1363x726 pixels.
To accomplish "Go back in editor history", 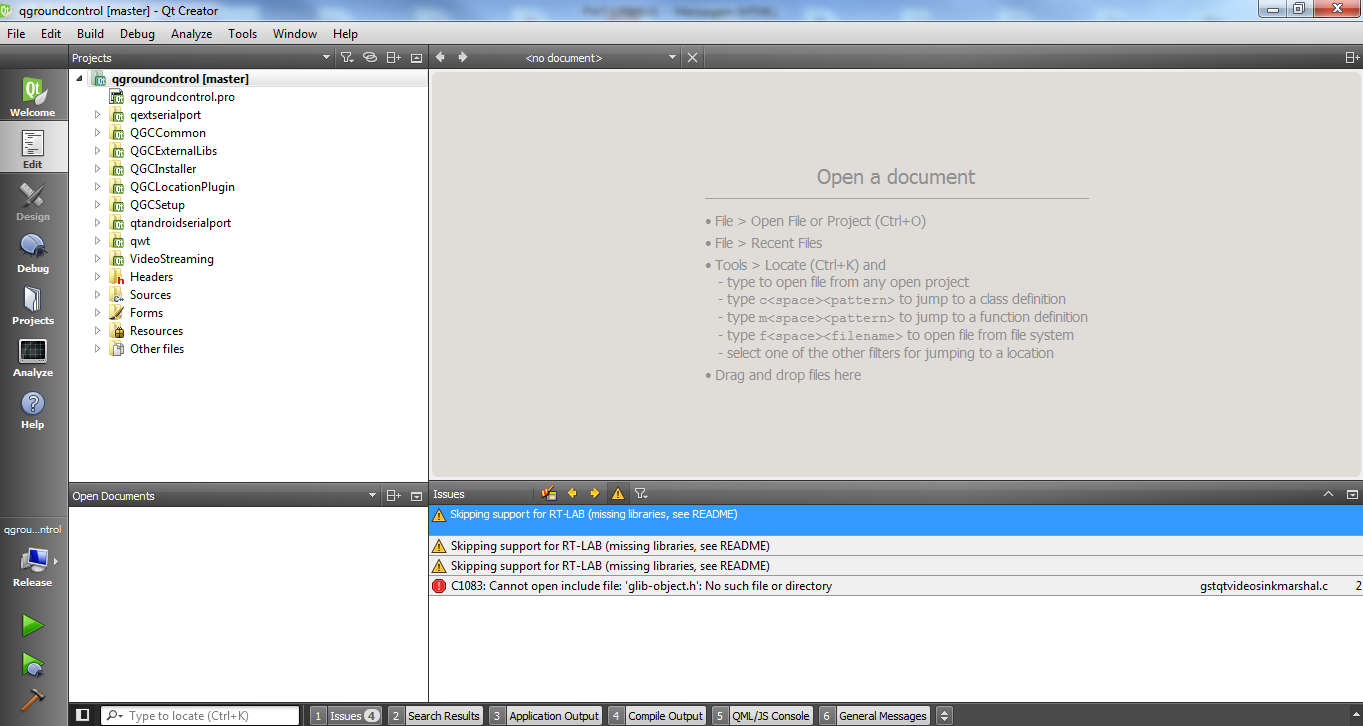I will (440, 57).
